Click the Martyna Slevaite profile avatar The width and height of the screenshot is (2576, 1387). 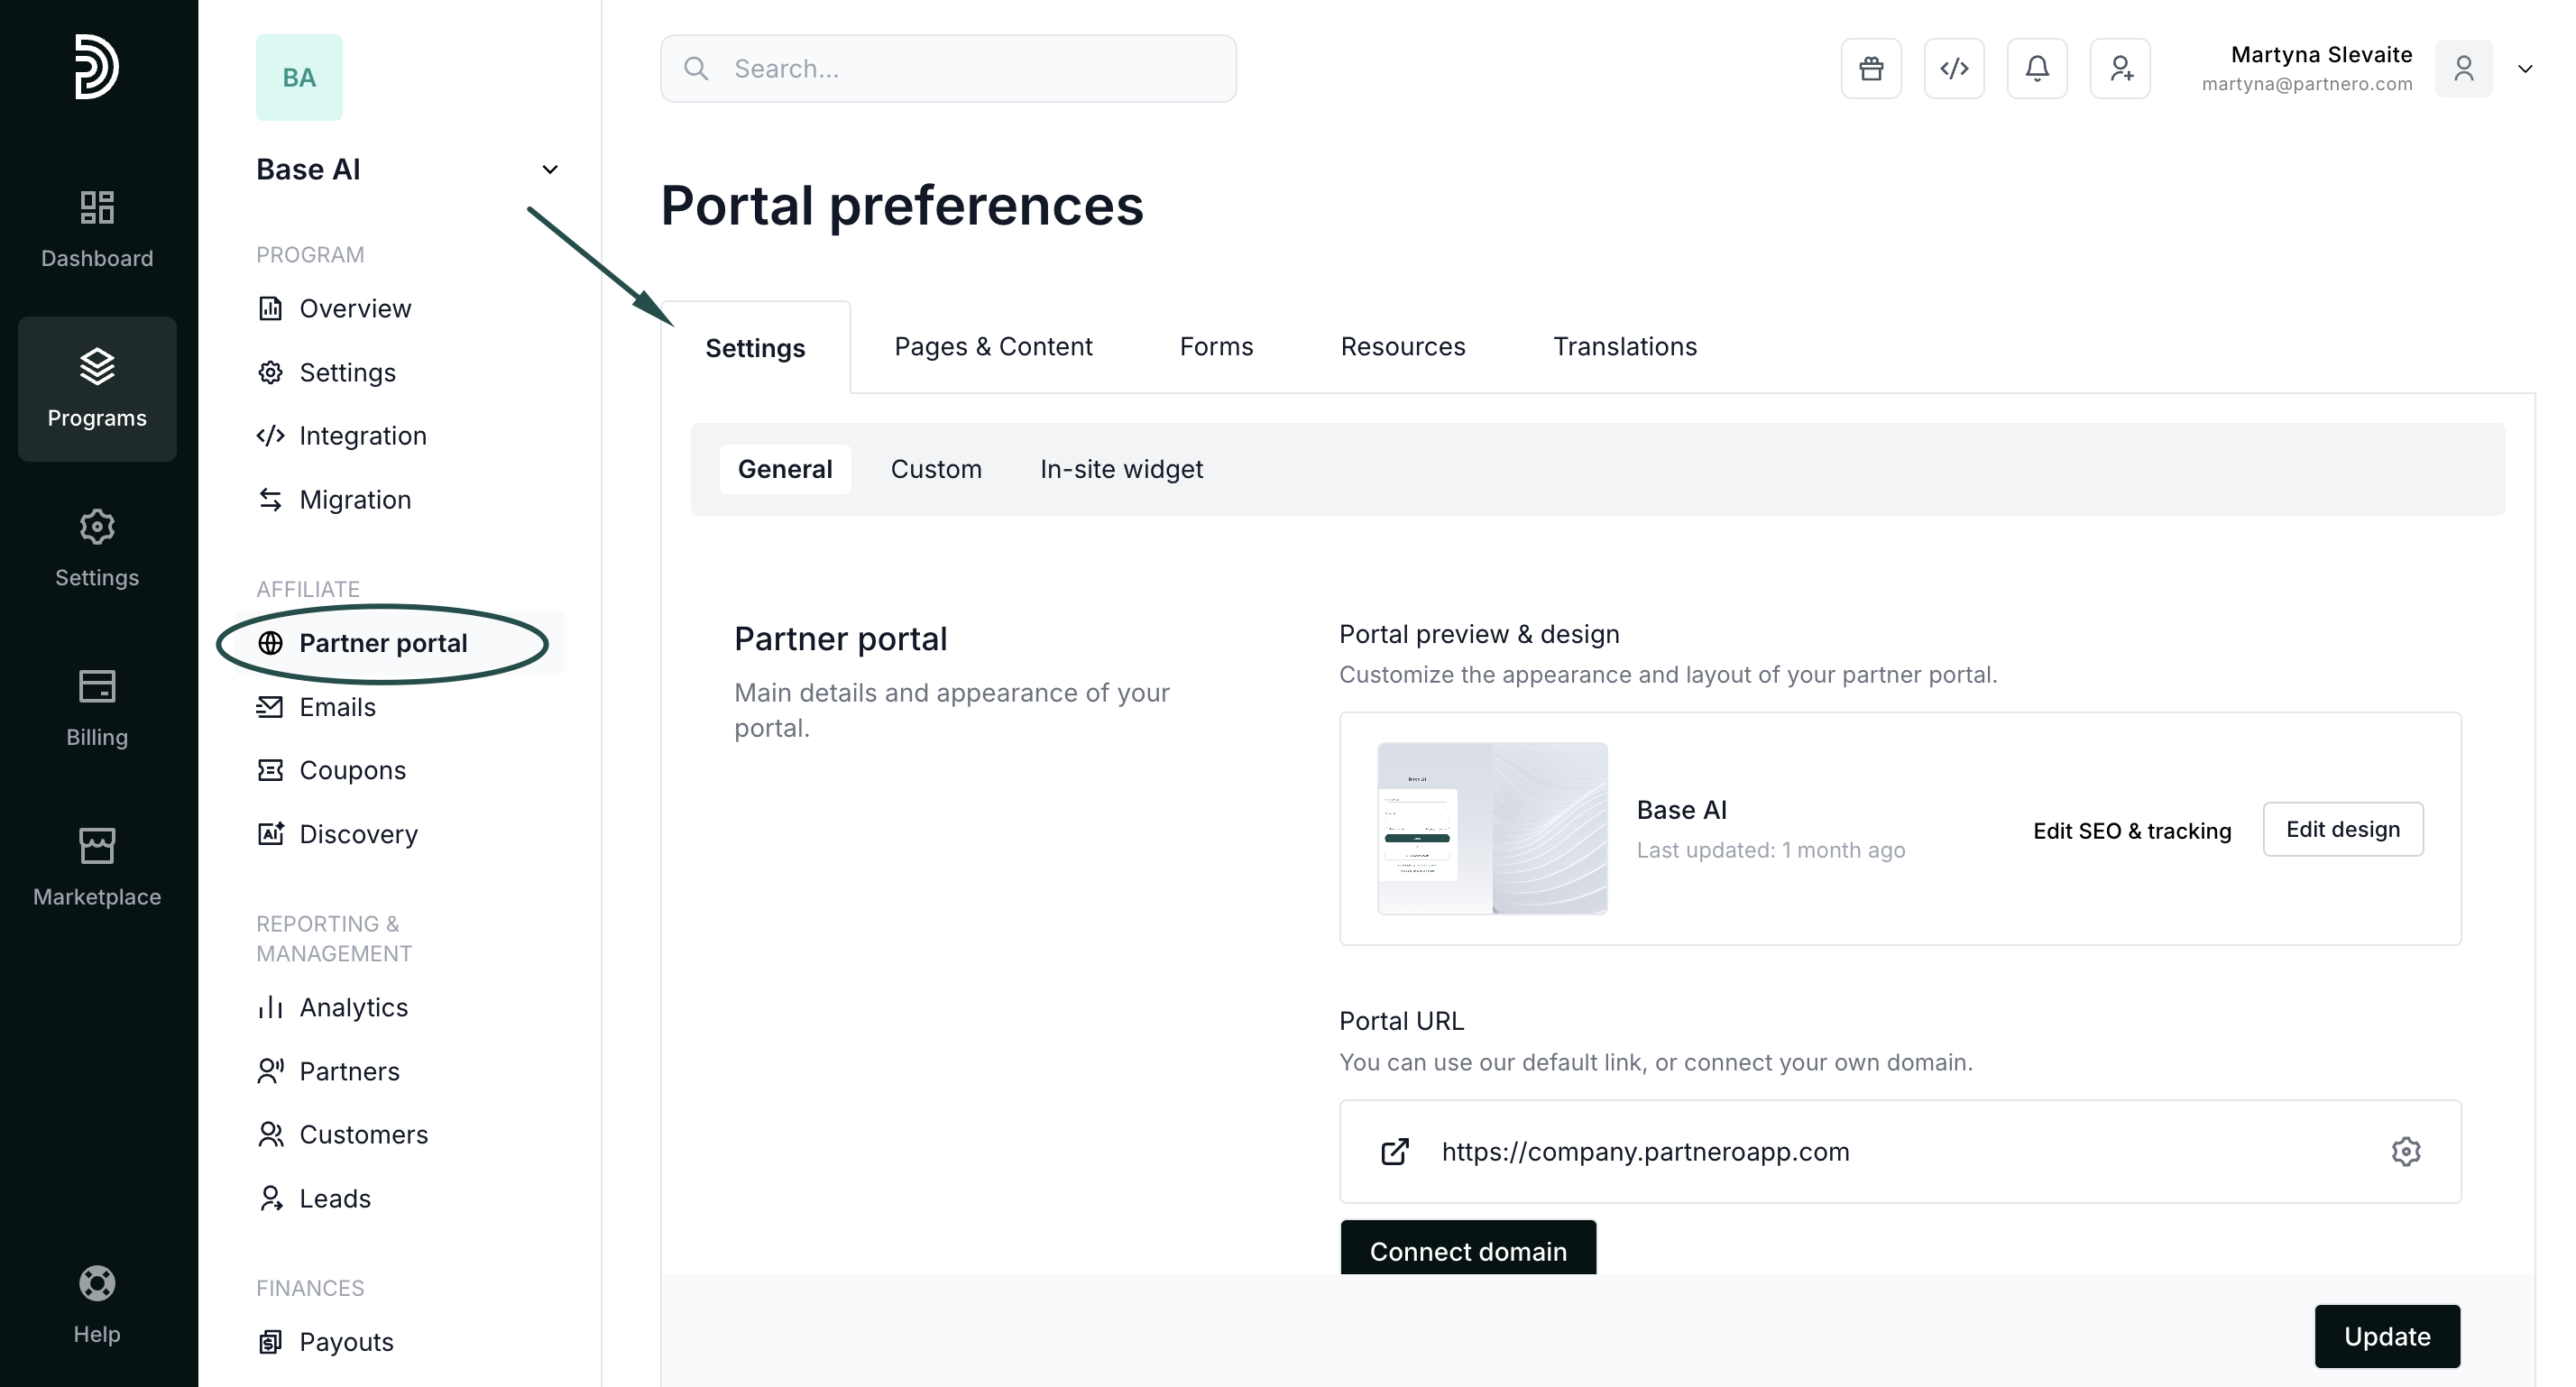(2463, 69)
